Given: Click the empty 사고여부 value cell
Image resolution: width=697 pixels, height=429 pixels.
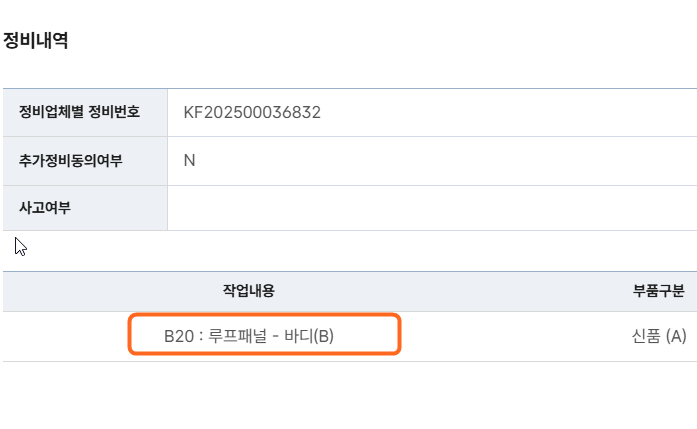Looking at the screenshot, I should point(430,208).
